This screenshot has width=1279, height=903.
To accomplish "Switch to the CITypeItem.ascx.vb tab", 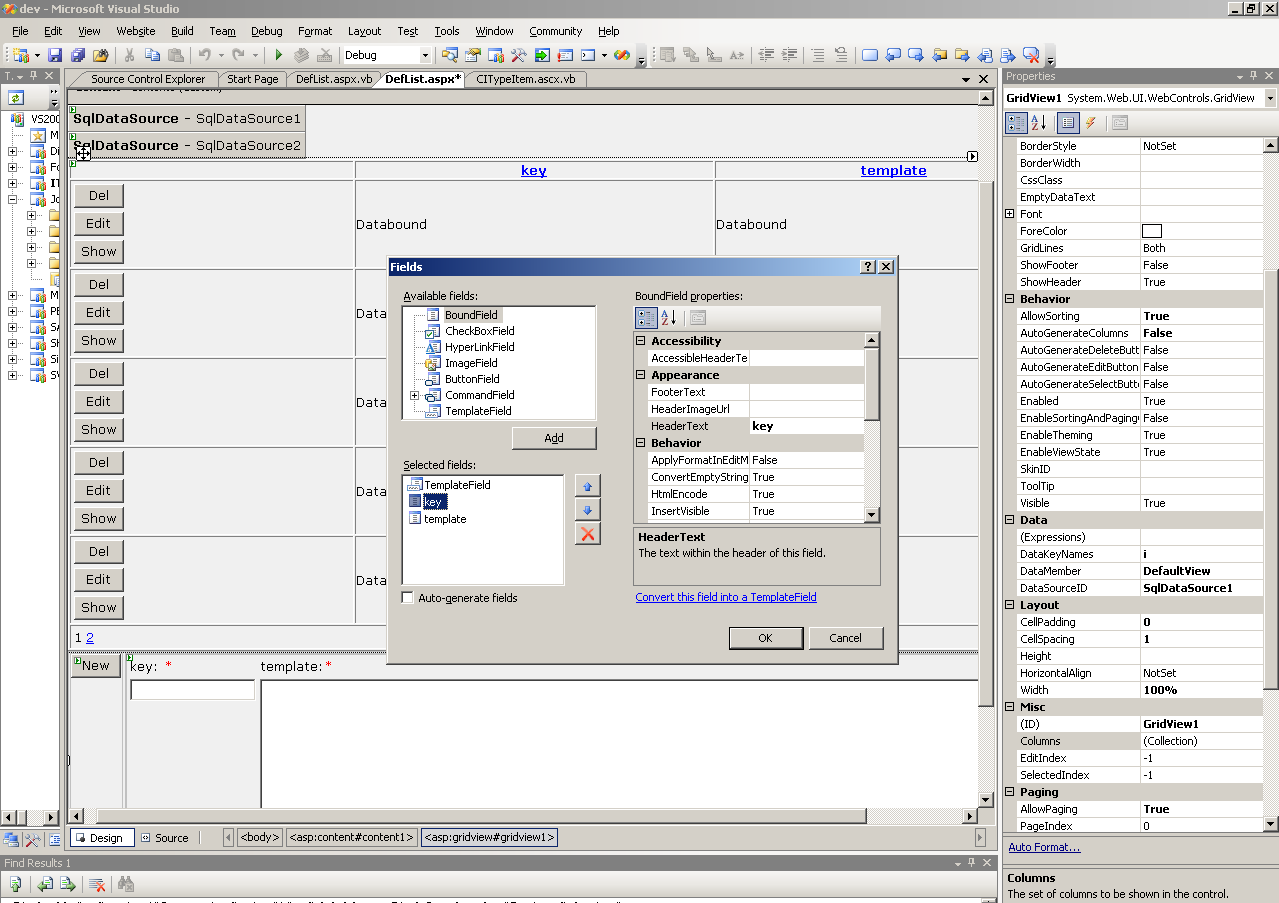I will [x=525, y=79].
